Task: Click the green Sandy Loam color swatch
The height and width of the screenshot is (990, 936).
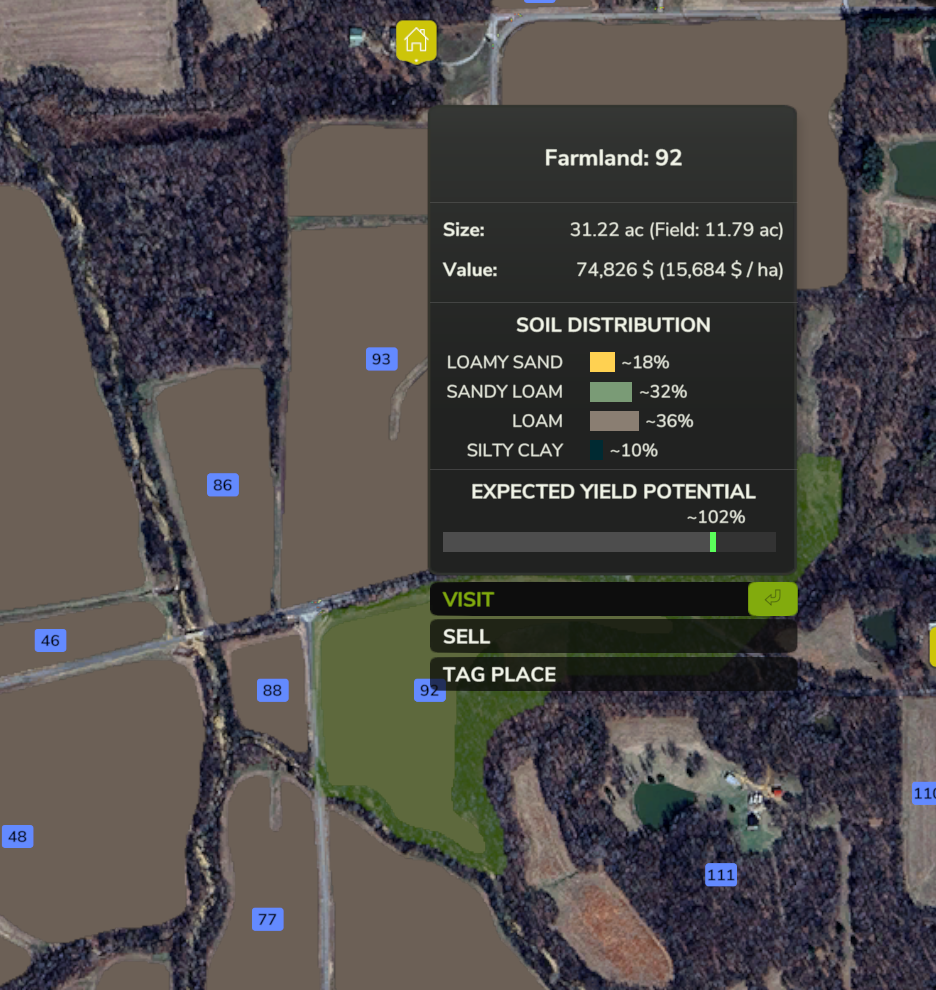Action: pyautogui.click(x=610, y=391)
